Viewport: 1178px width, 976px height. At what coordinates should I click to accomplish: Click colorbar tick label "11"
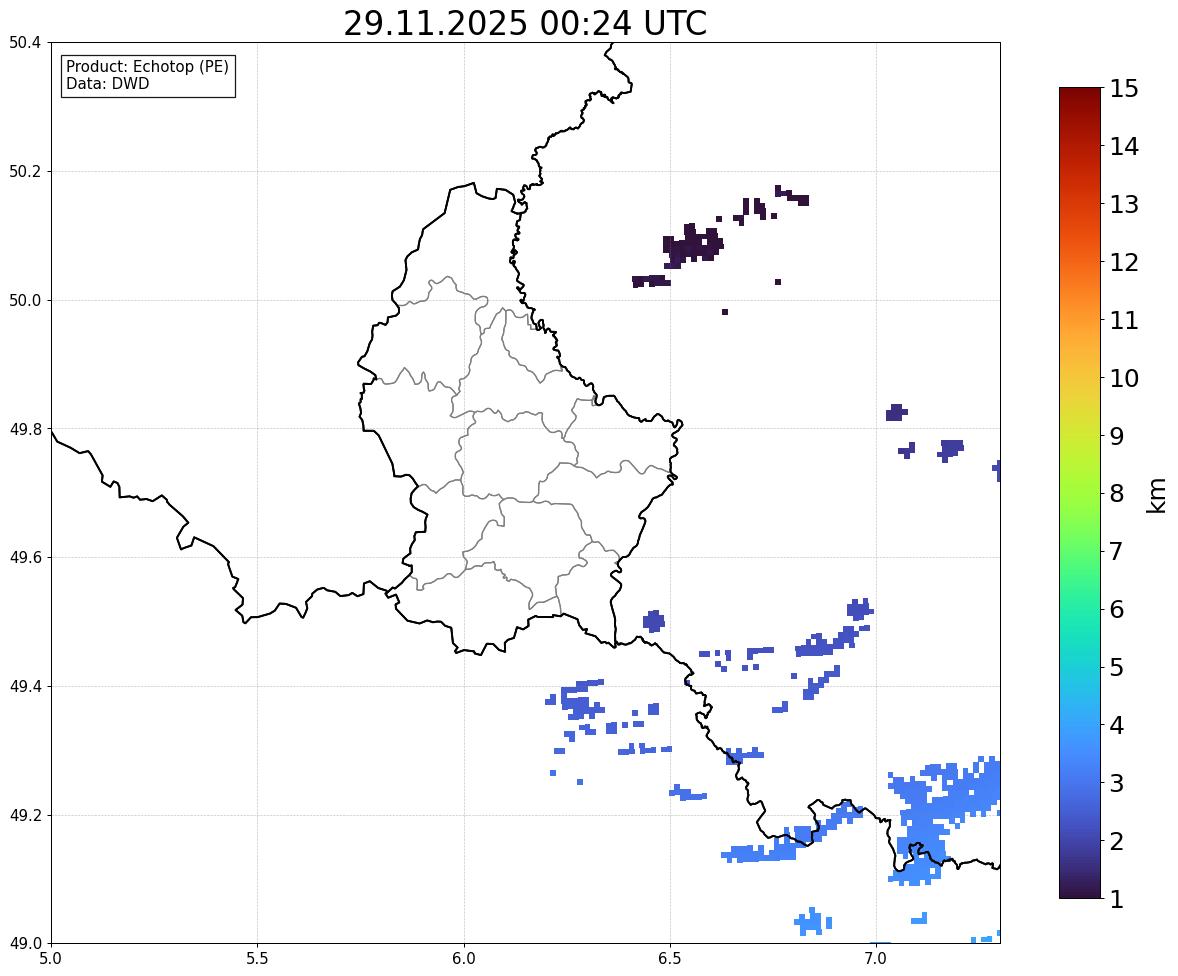click(x=1124, y=320)
